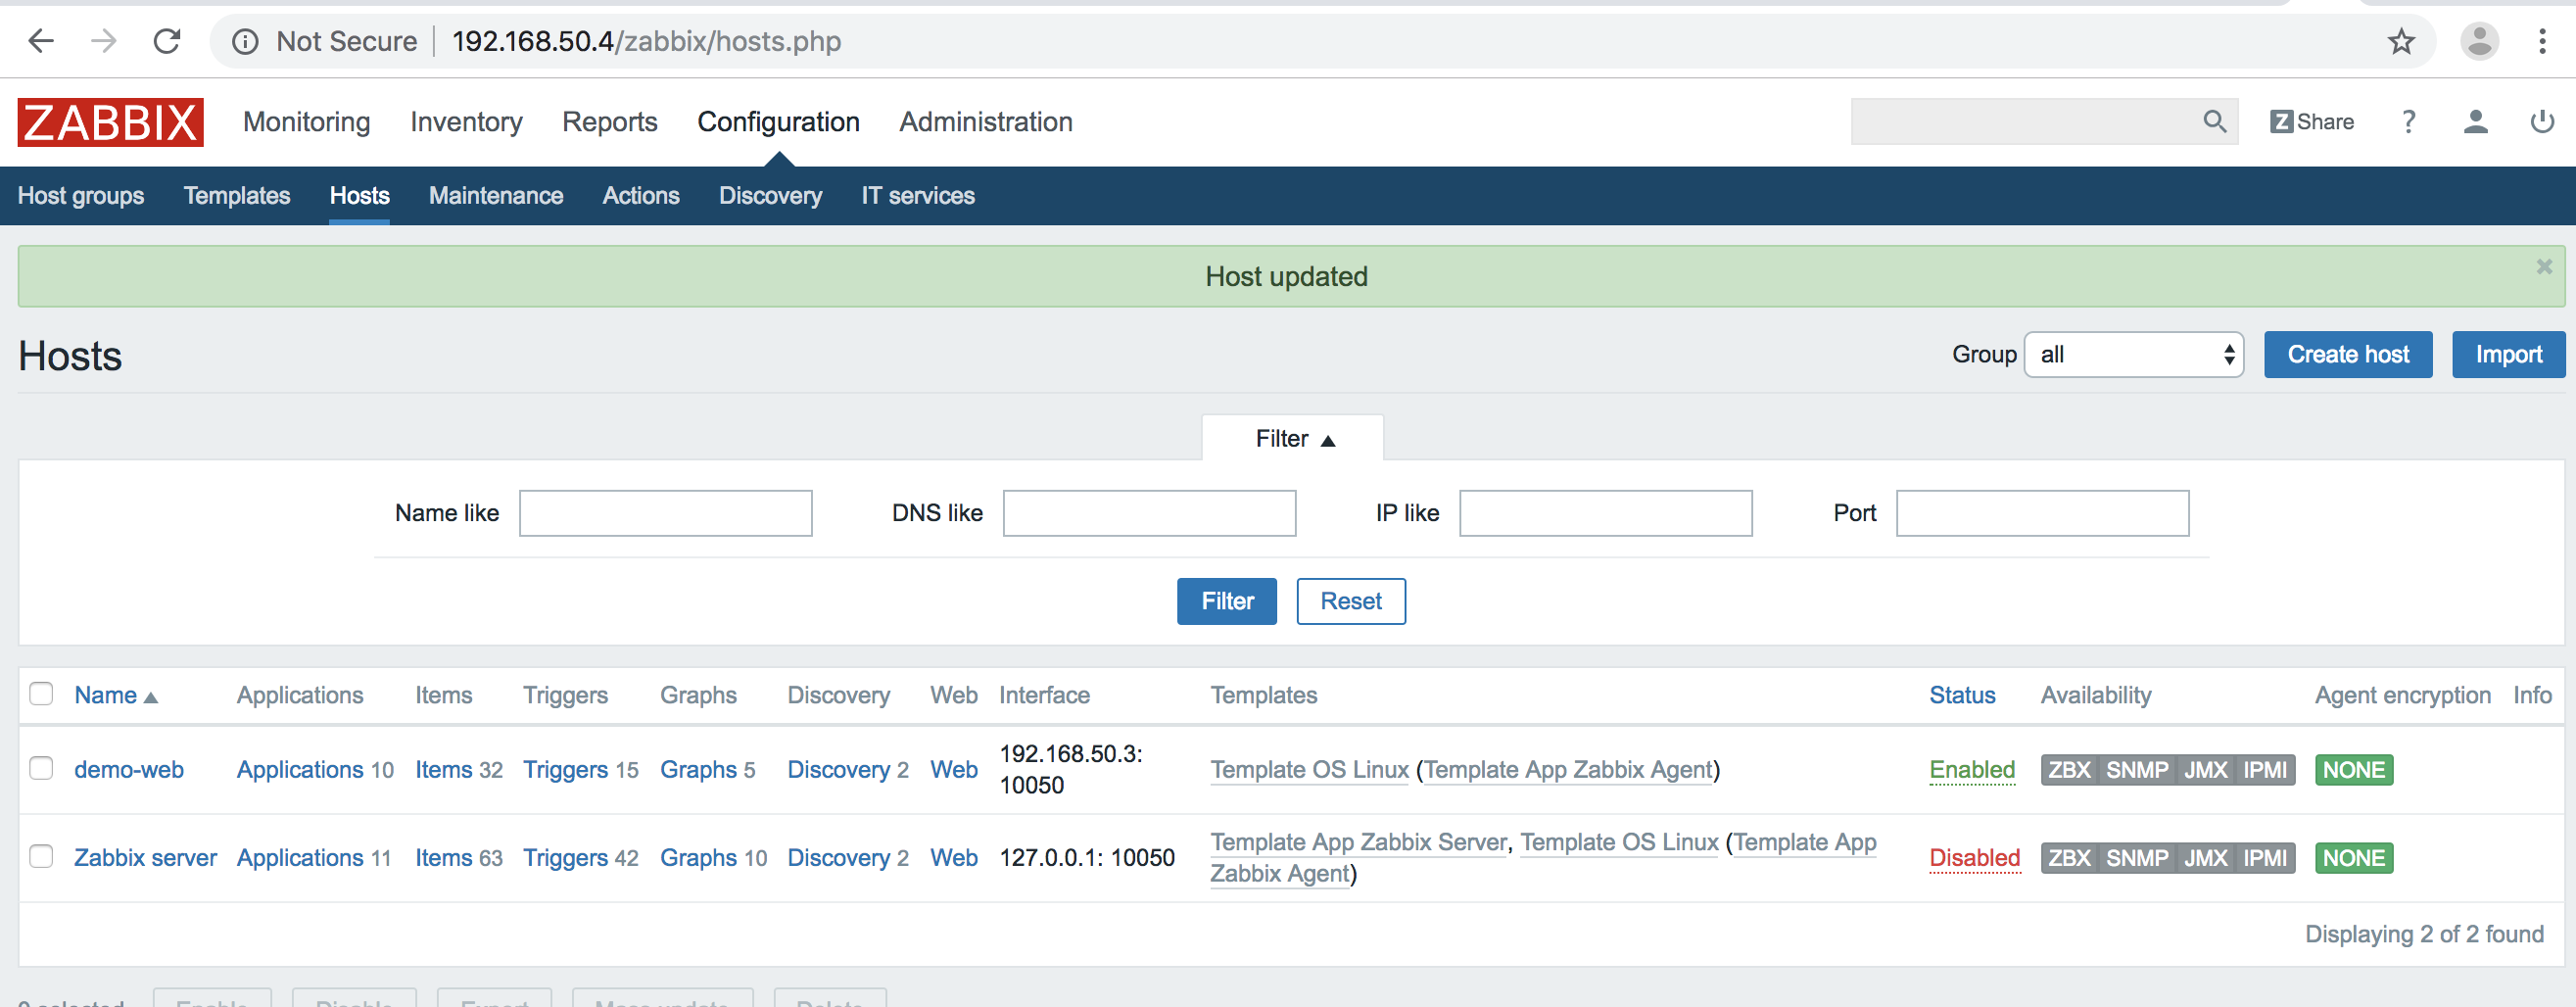Click SNMP badge for Zabbix server
Viewport: 2576px width, 1007px height.
click(2137, 858)
